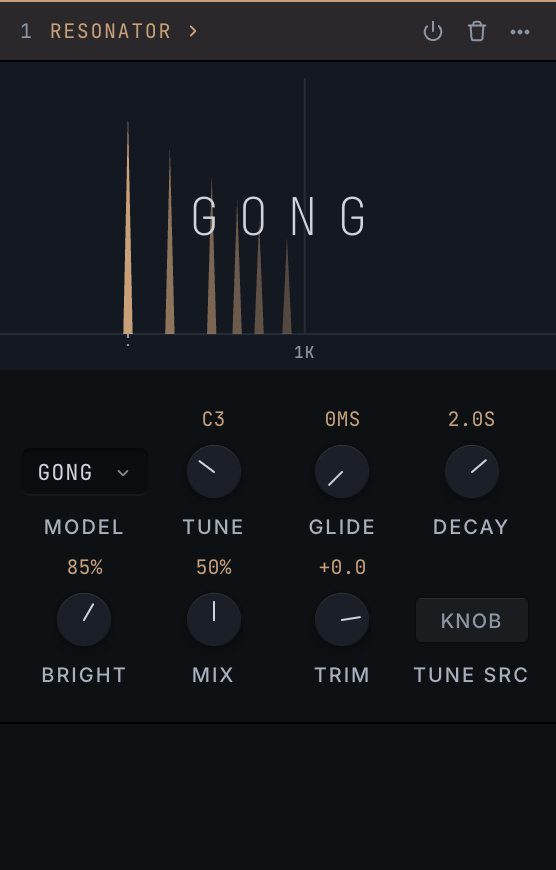Screen dimensions: 556x870
Task: Click the MODEL label
Action: point(84,527)
